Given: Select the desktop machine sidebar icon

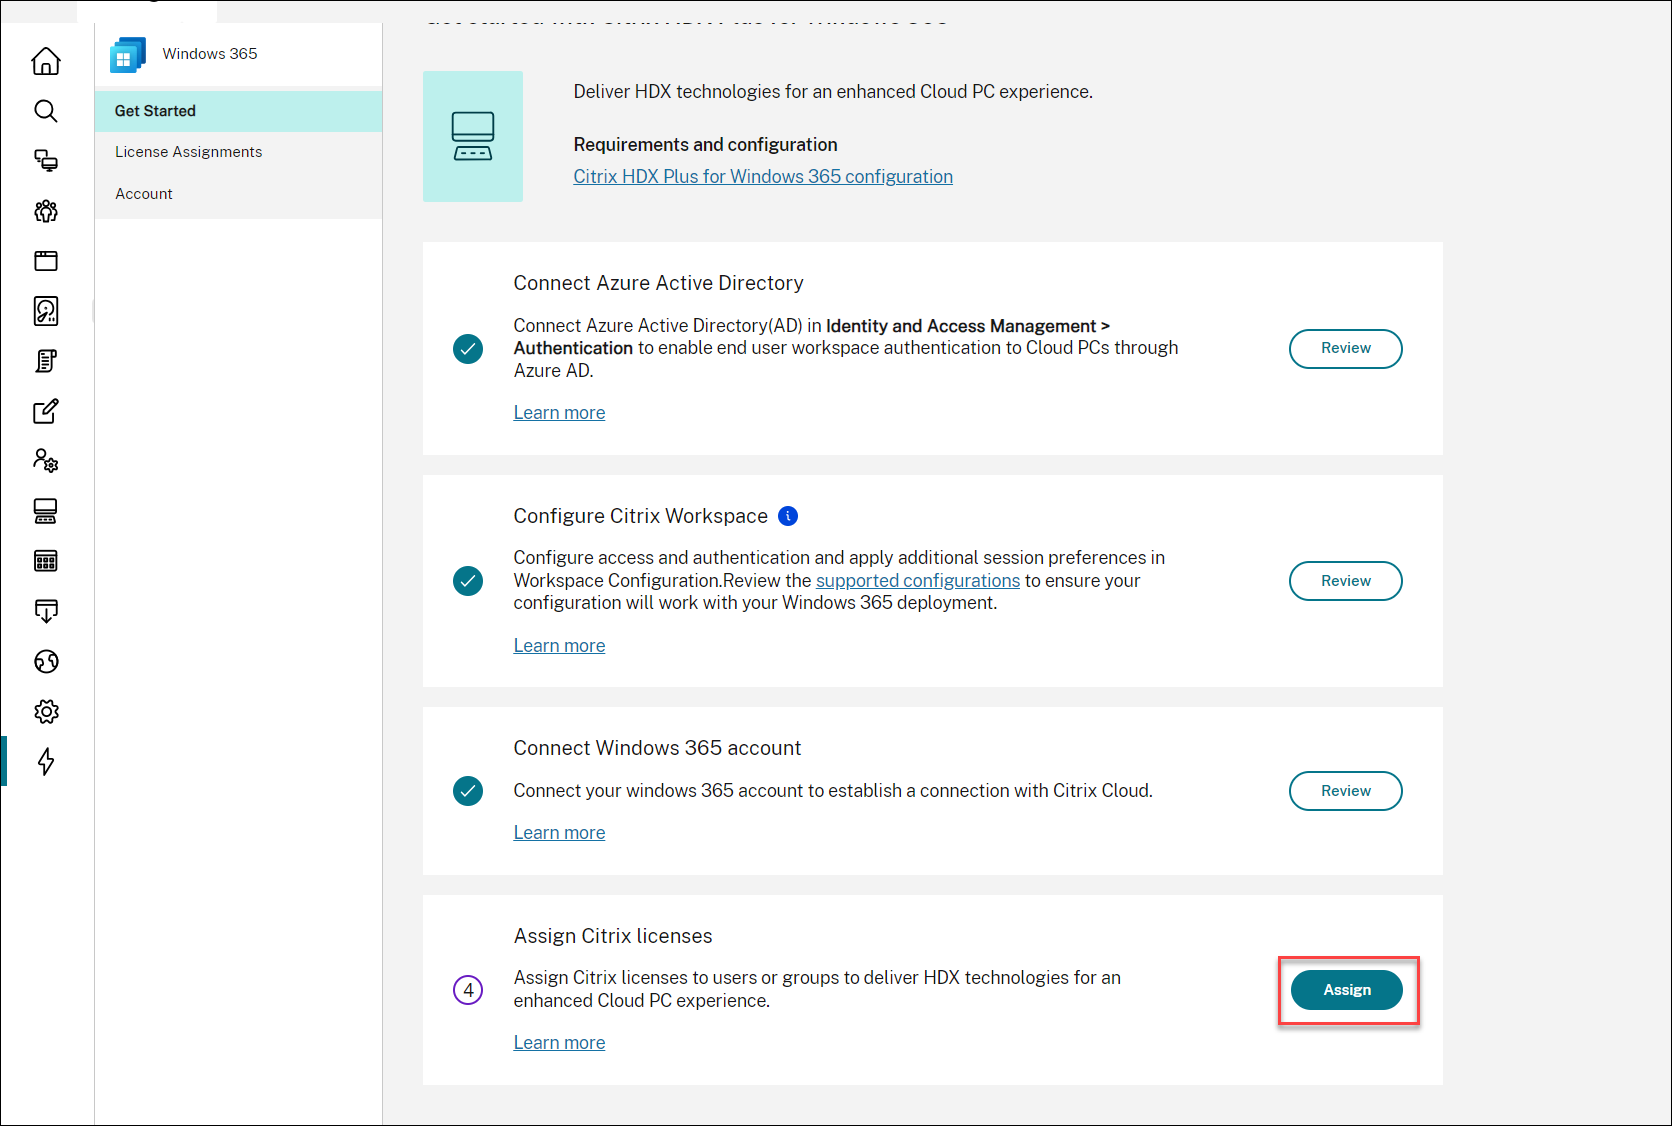Looking at the screenshot, I should coord(46,511).
